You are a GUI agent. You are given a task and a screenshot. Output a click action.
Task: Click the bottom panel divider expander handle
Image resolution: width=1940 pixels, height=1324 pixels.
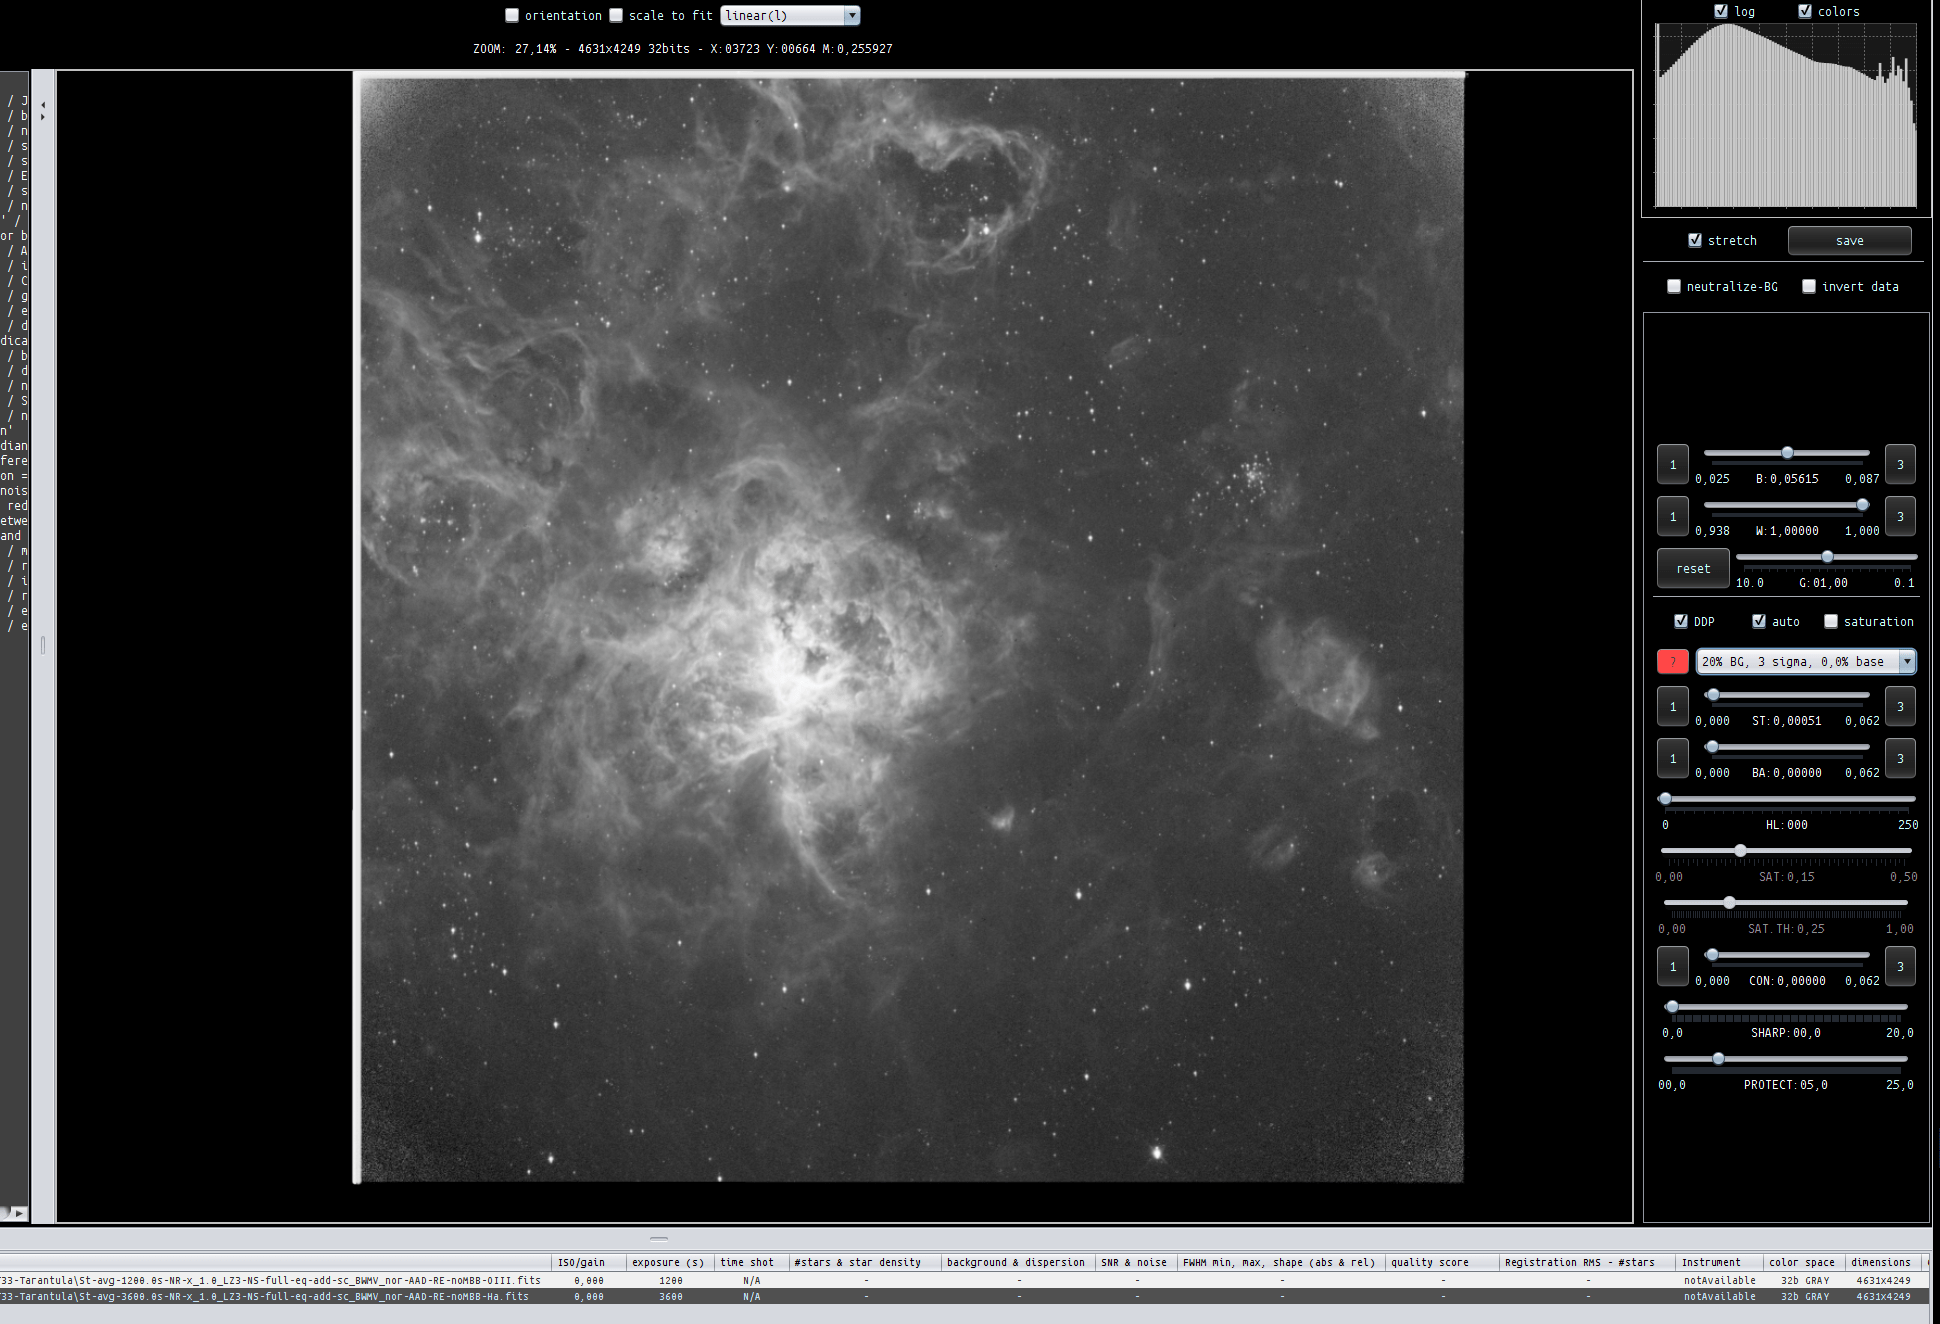(x=658, y=1238)
